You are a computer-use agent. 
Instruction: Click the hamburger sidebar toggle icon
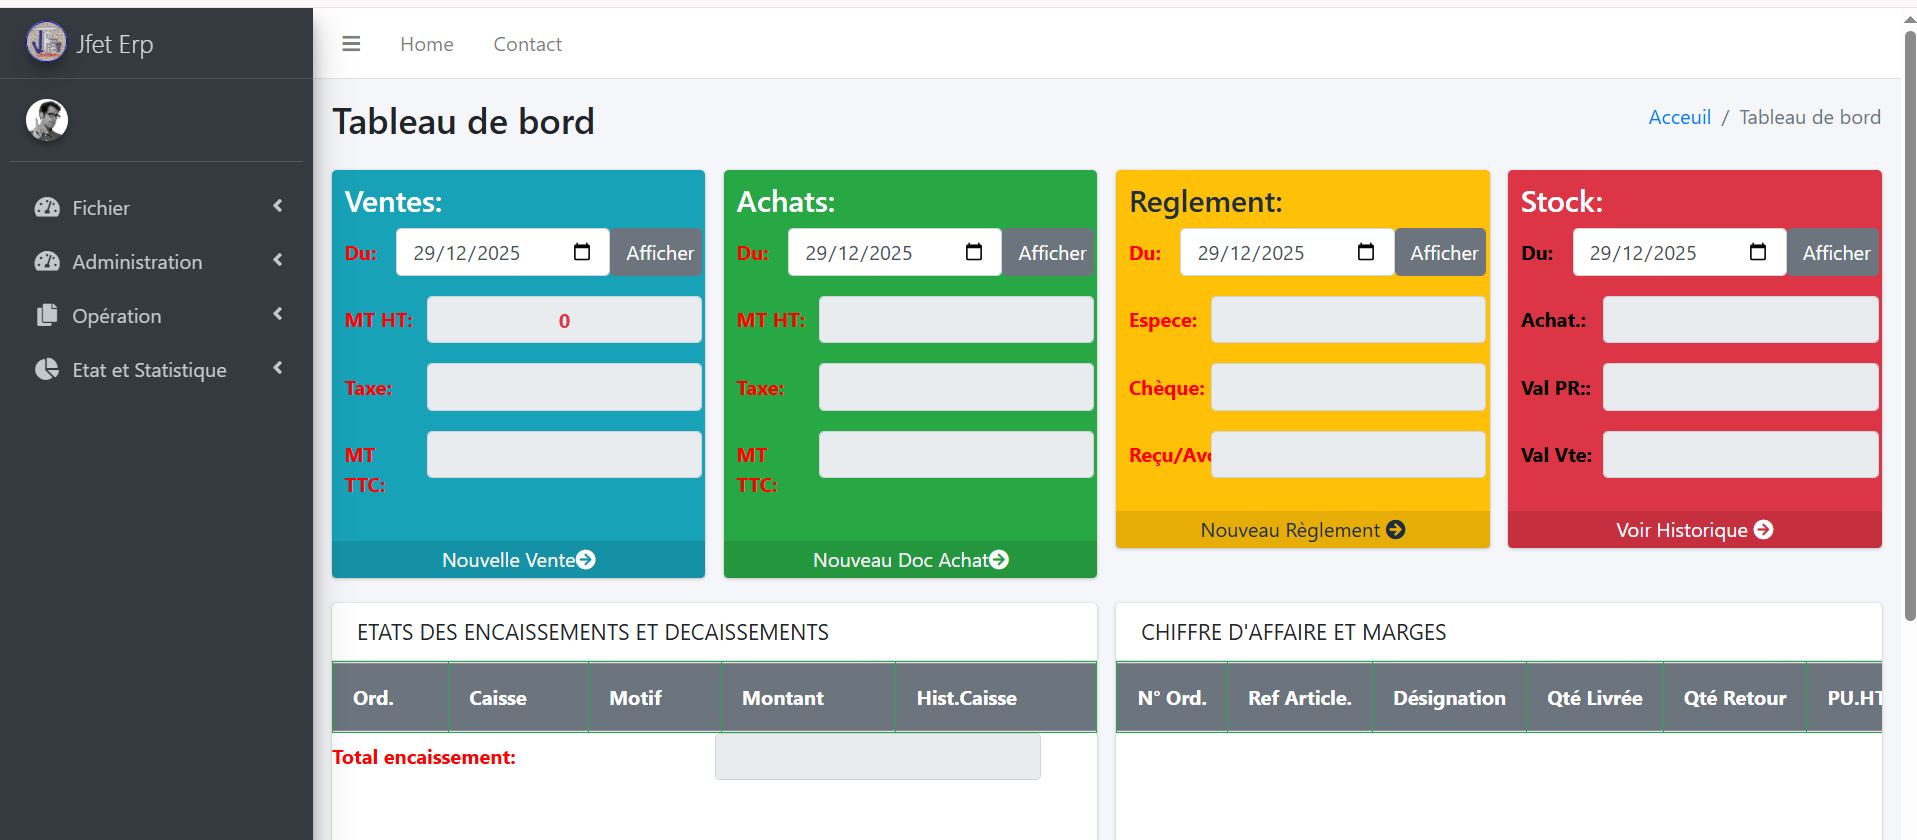click(x=351, y=44)
